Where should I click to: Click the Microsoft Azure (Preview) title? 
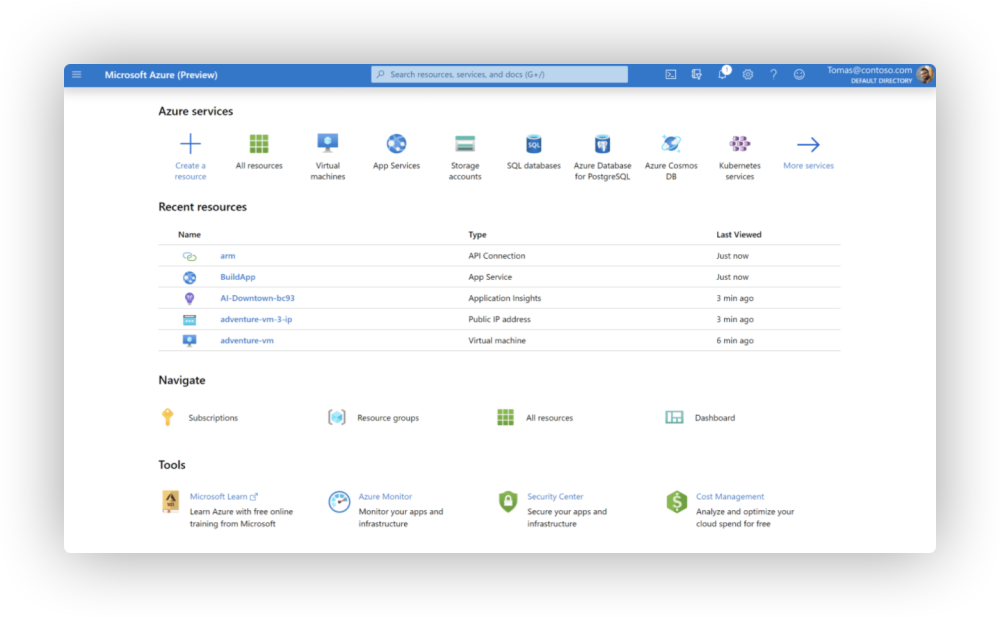coord(161,75)
